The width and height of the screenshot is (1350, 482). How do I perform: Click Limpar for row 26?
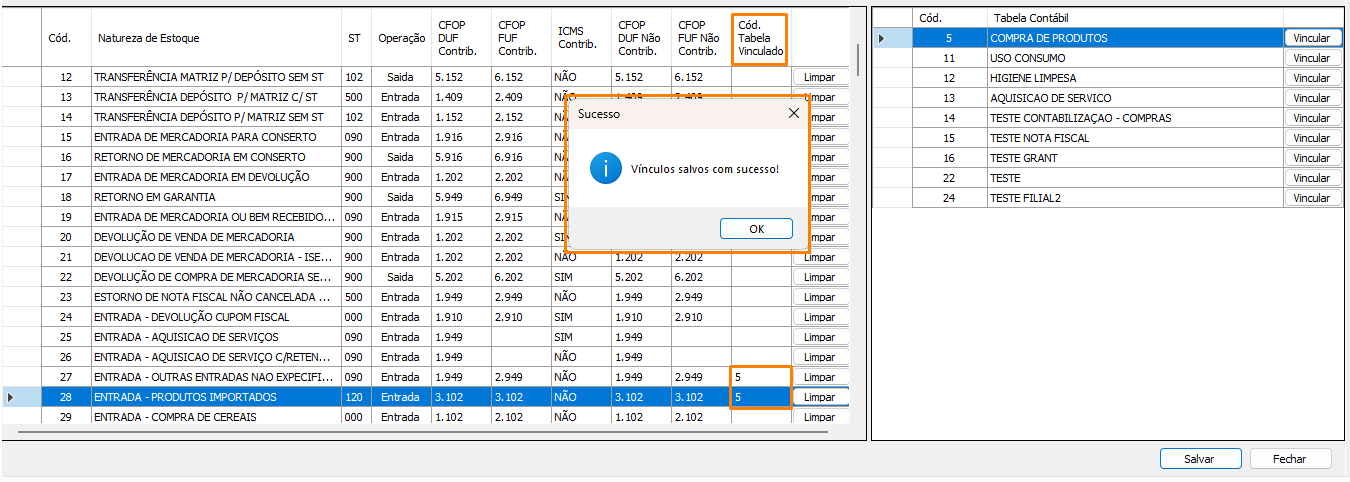coord(820,357)
